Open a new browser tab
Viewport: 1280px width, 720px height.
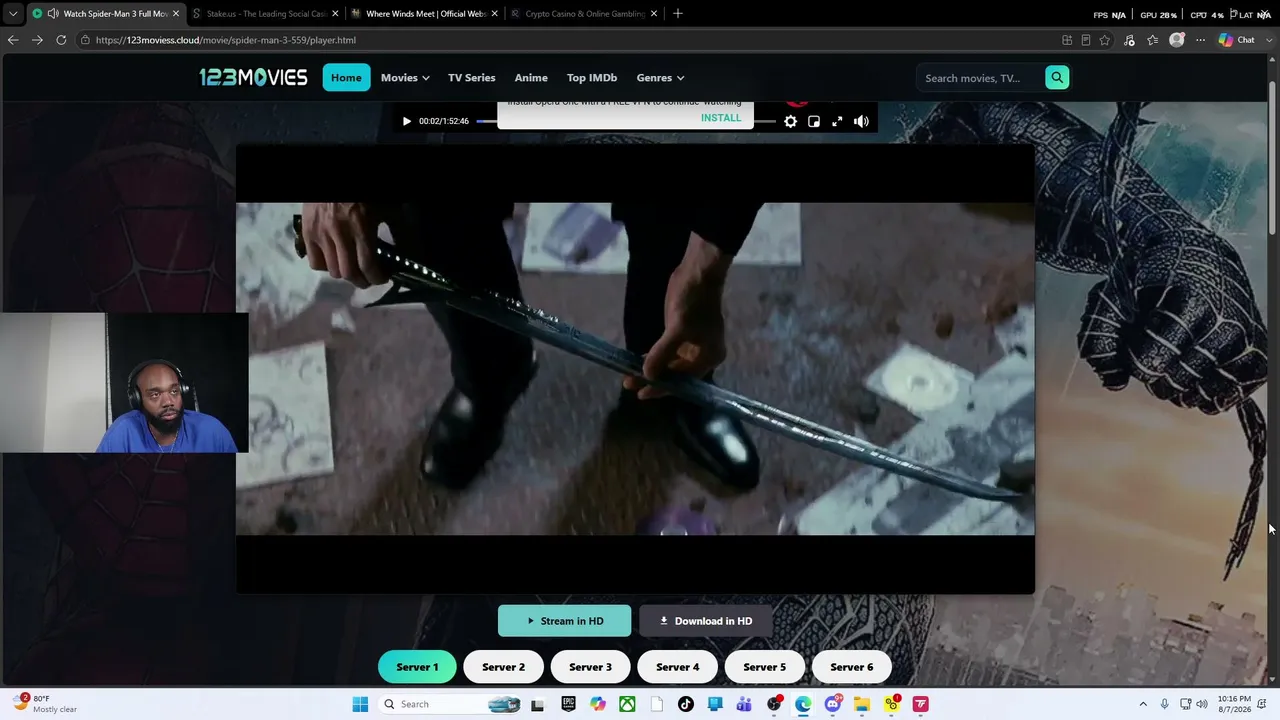[x=678, y=14]
